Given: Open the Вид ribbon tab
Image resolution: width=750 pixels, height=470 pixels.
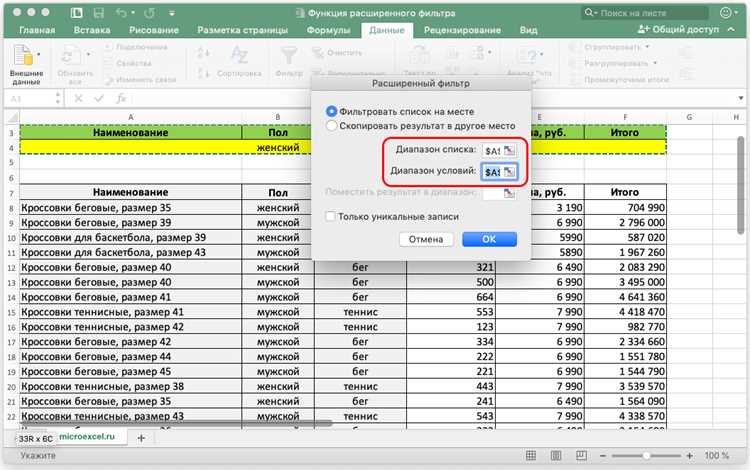Looking at the screenshot, I should 528,30.
